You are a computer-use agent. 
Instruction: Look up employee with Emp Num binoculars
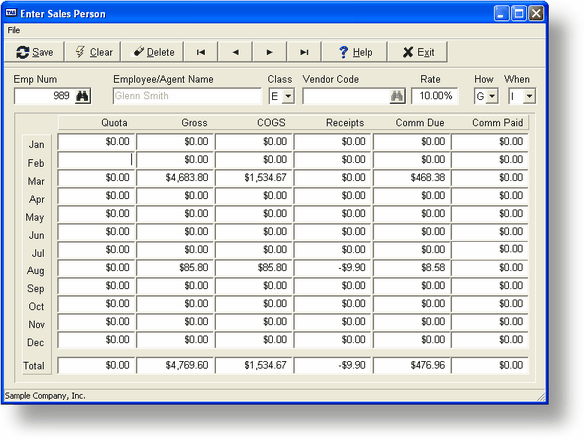click(x=82, y=96)
